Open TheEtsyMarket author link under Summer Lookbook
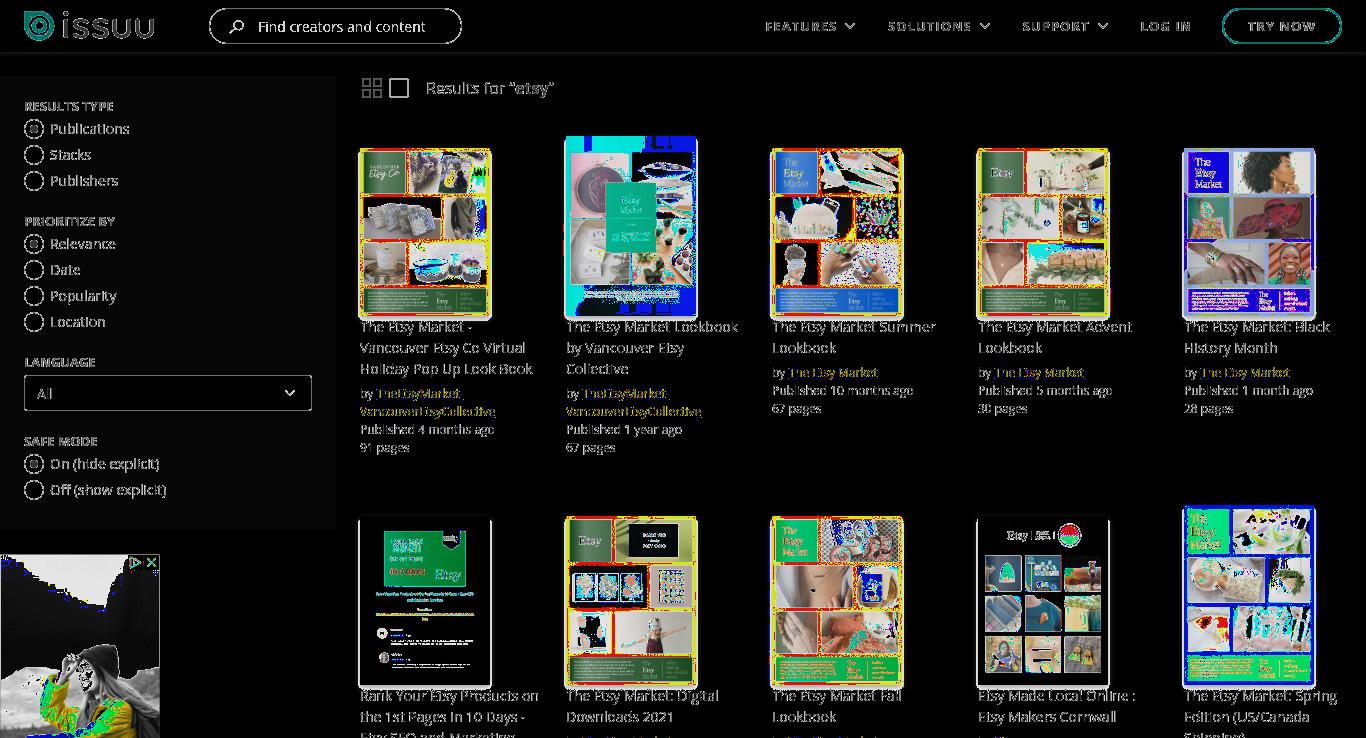 (x=833, y=373)
